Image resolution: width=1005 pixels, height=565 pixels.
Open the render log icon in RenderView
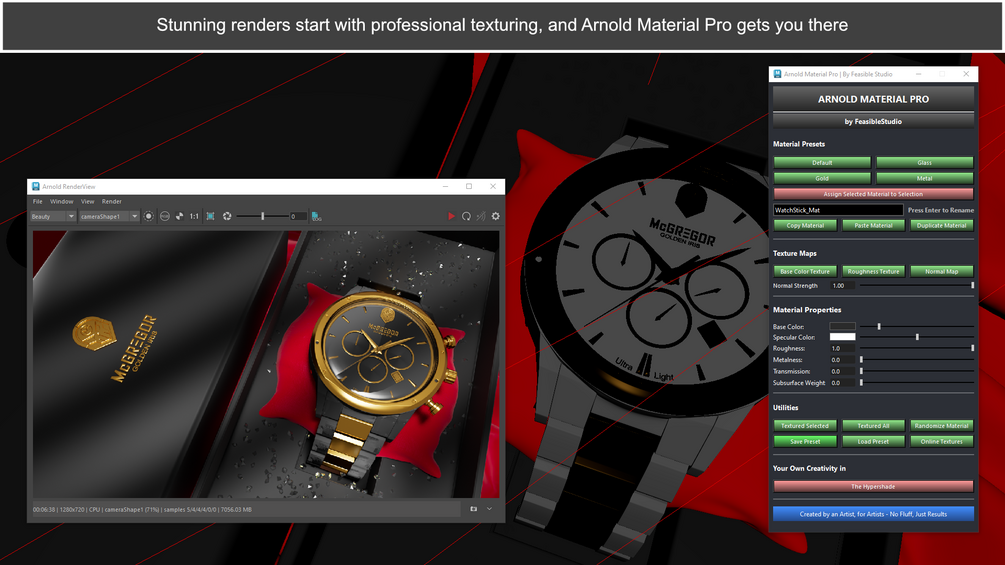coord(316,217)
